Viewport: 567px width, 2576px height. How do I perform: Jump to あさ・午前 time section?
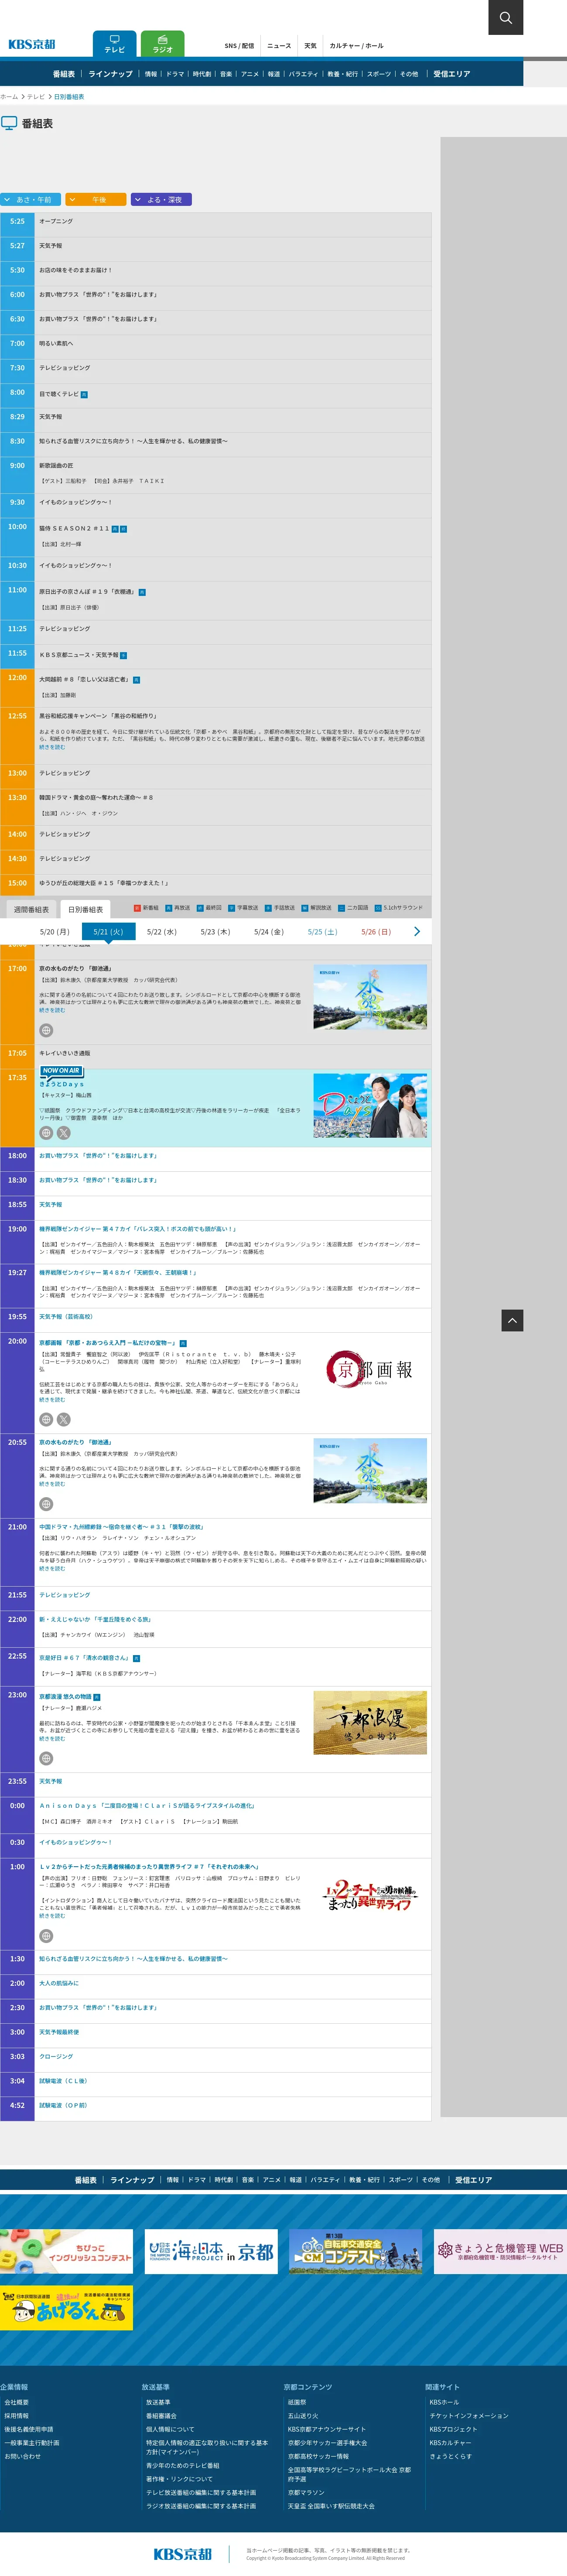tap(30, 200)
